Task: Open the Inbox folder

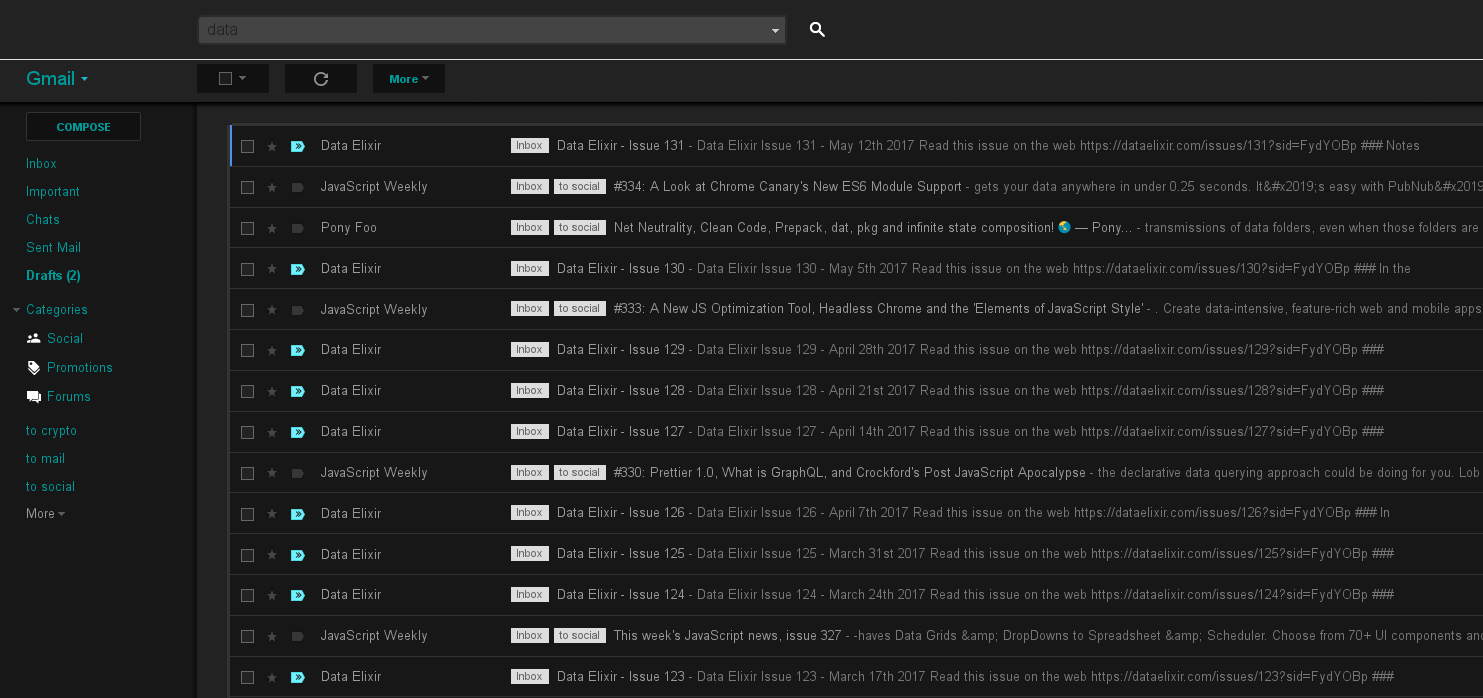Action: tap(41, 163)
